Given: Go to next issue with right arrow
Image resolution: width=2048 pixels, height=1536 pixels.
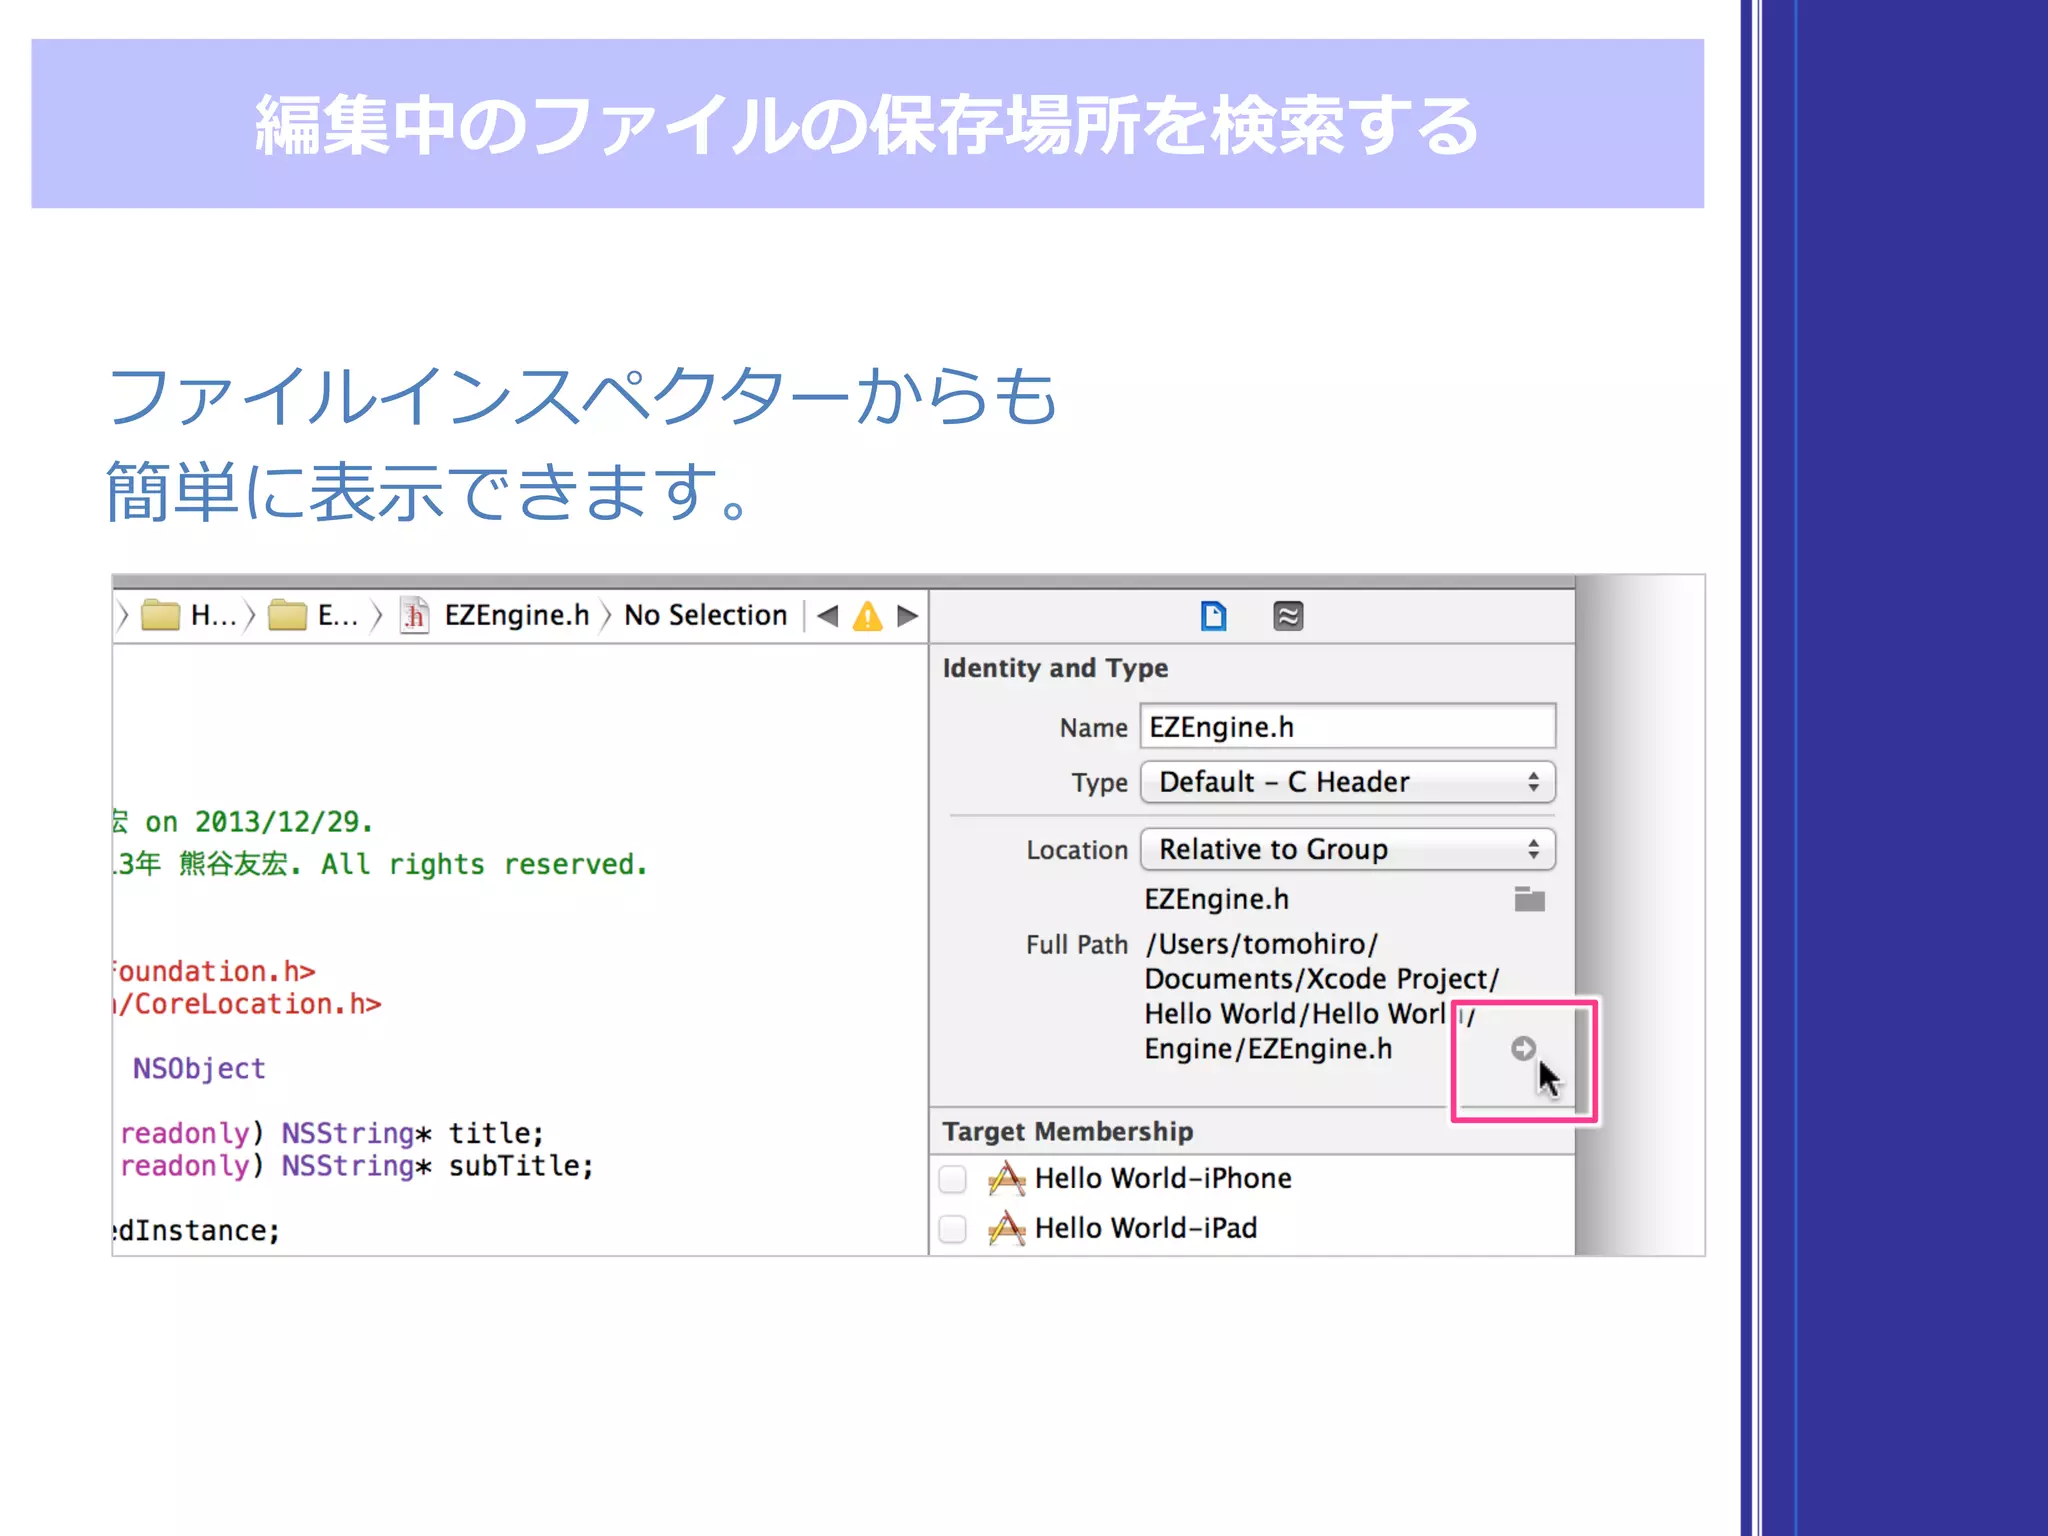Looking at the screenshot, I should (x=907, y=616).
